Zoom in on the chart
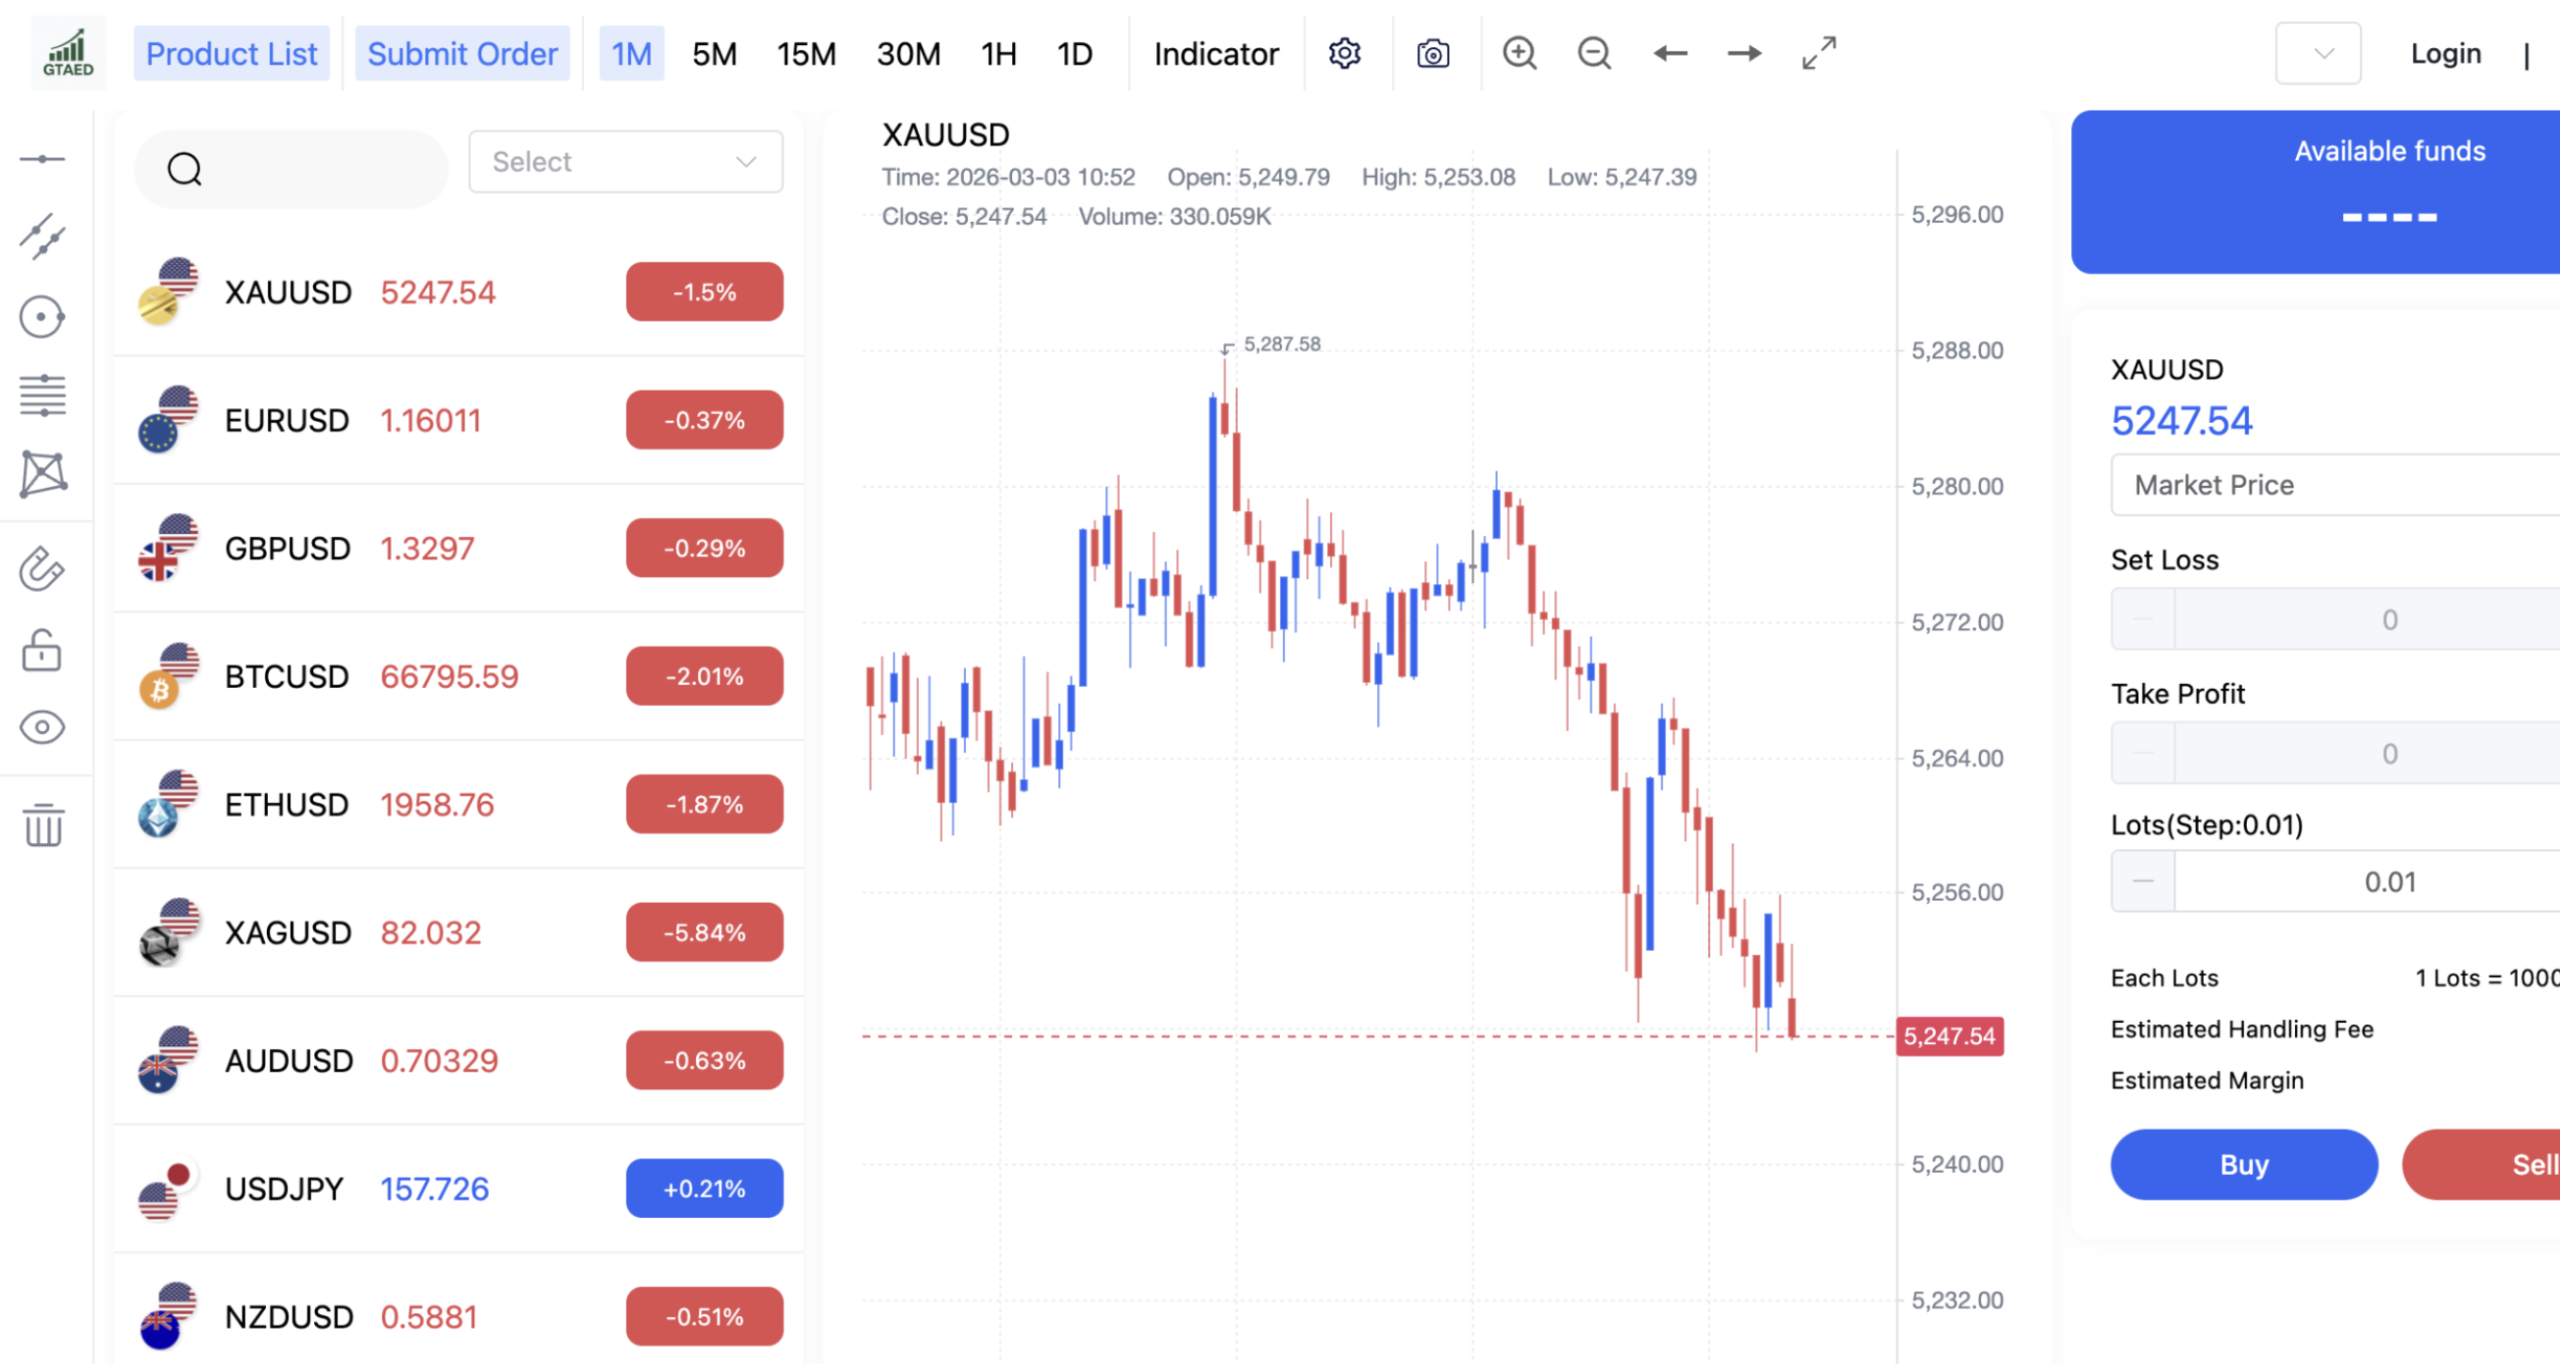 (x=1519, y=53)
